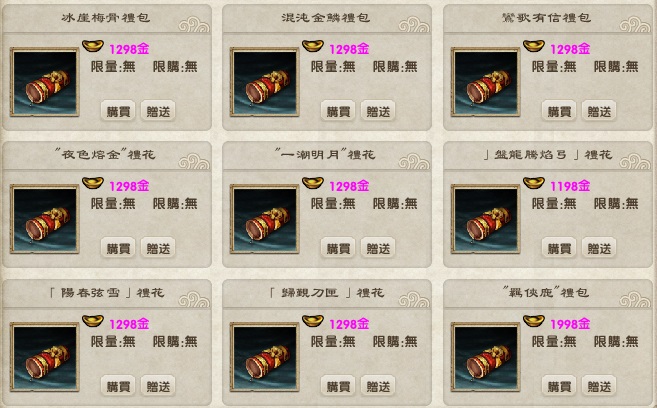Gift the 陽春弦雪禮花 item
This screenshot has width=657, height=408.
tap(158, 386)
